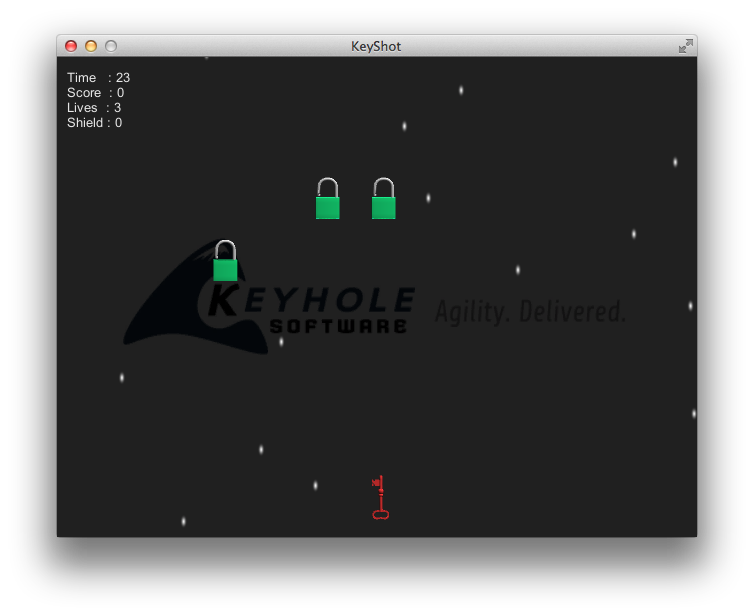The height and width of the screenshot is (616, 754).
Task: Click the lowest green padlock on the left
Action: coord(225,263)
